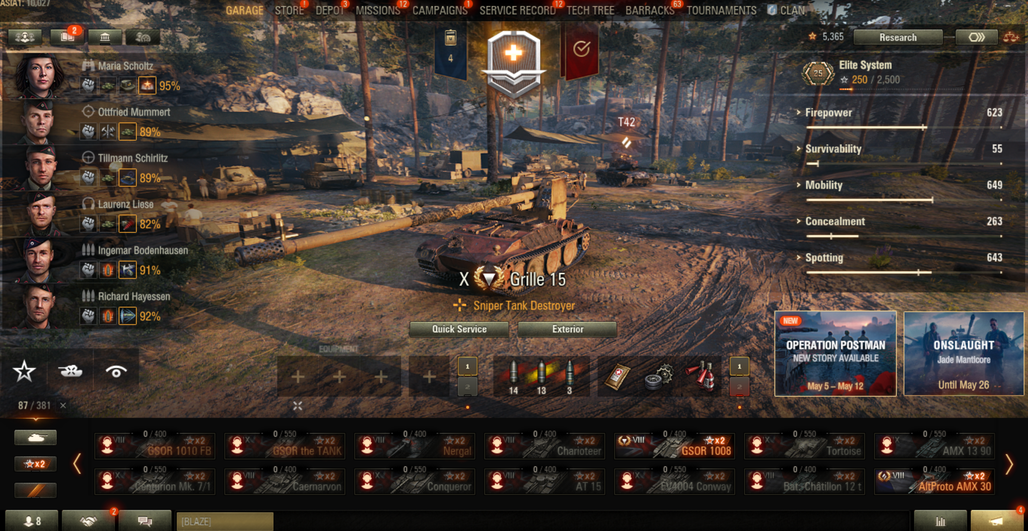
Task: Click the first empty equipment slot
Action: point(297,376)
